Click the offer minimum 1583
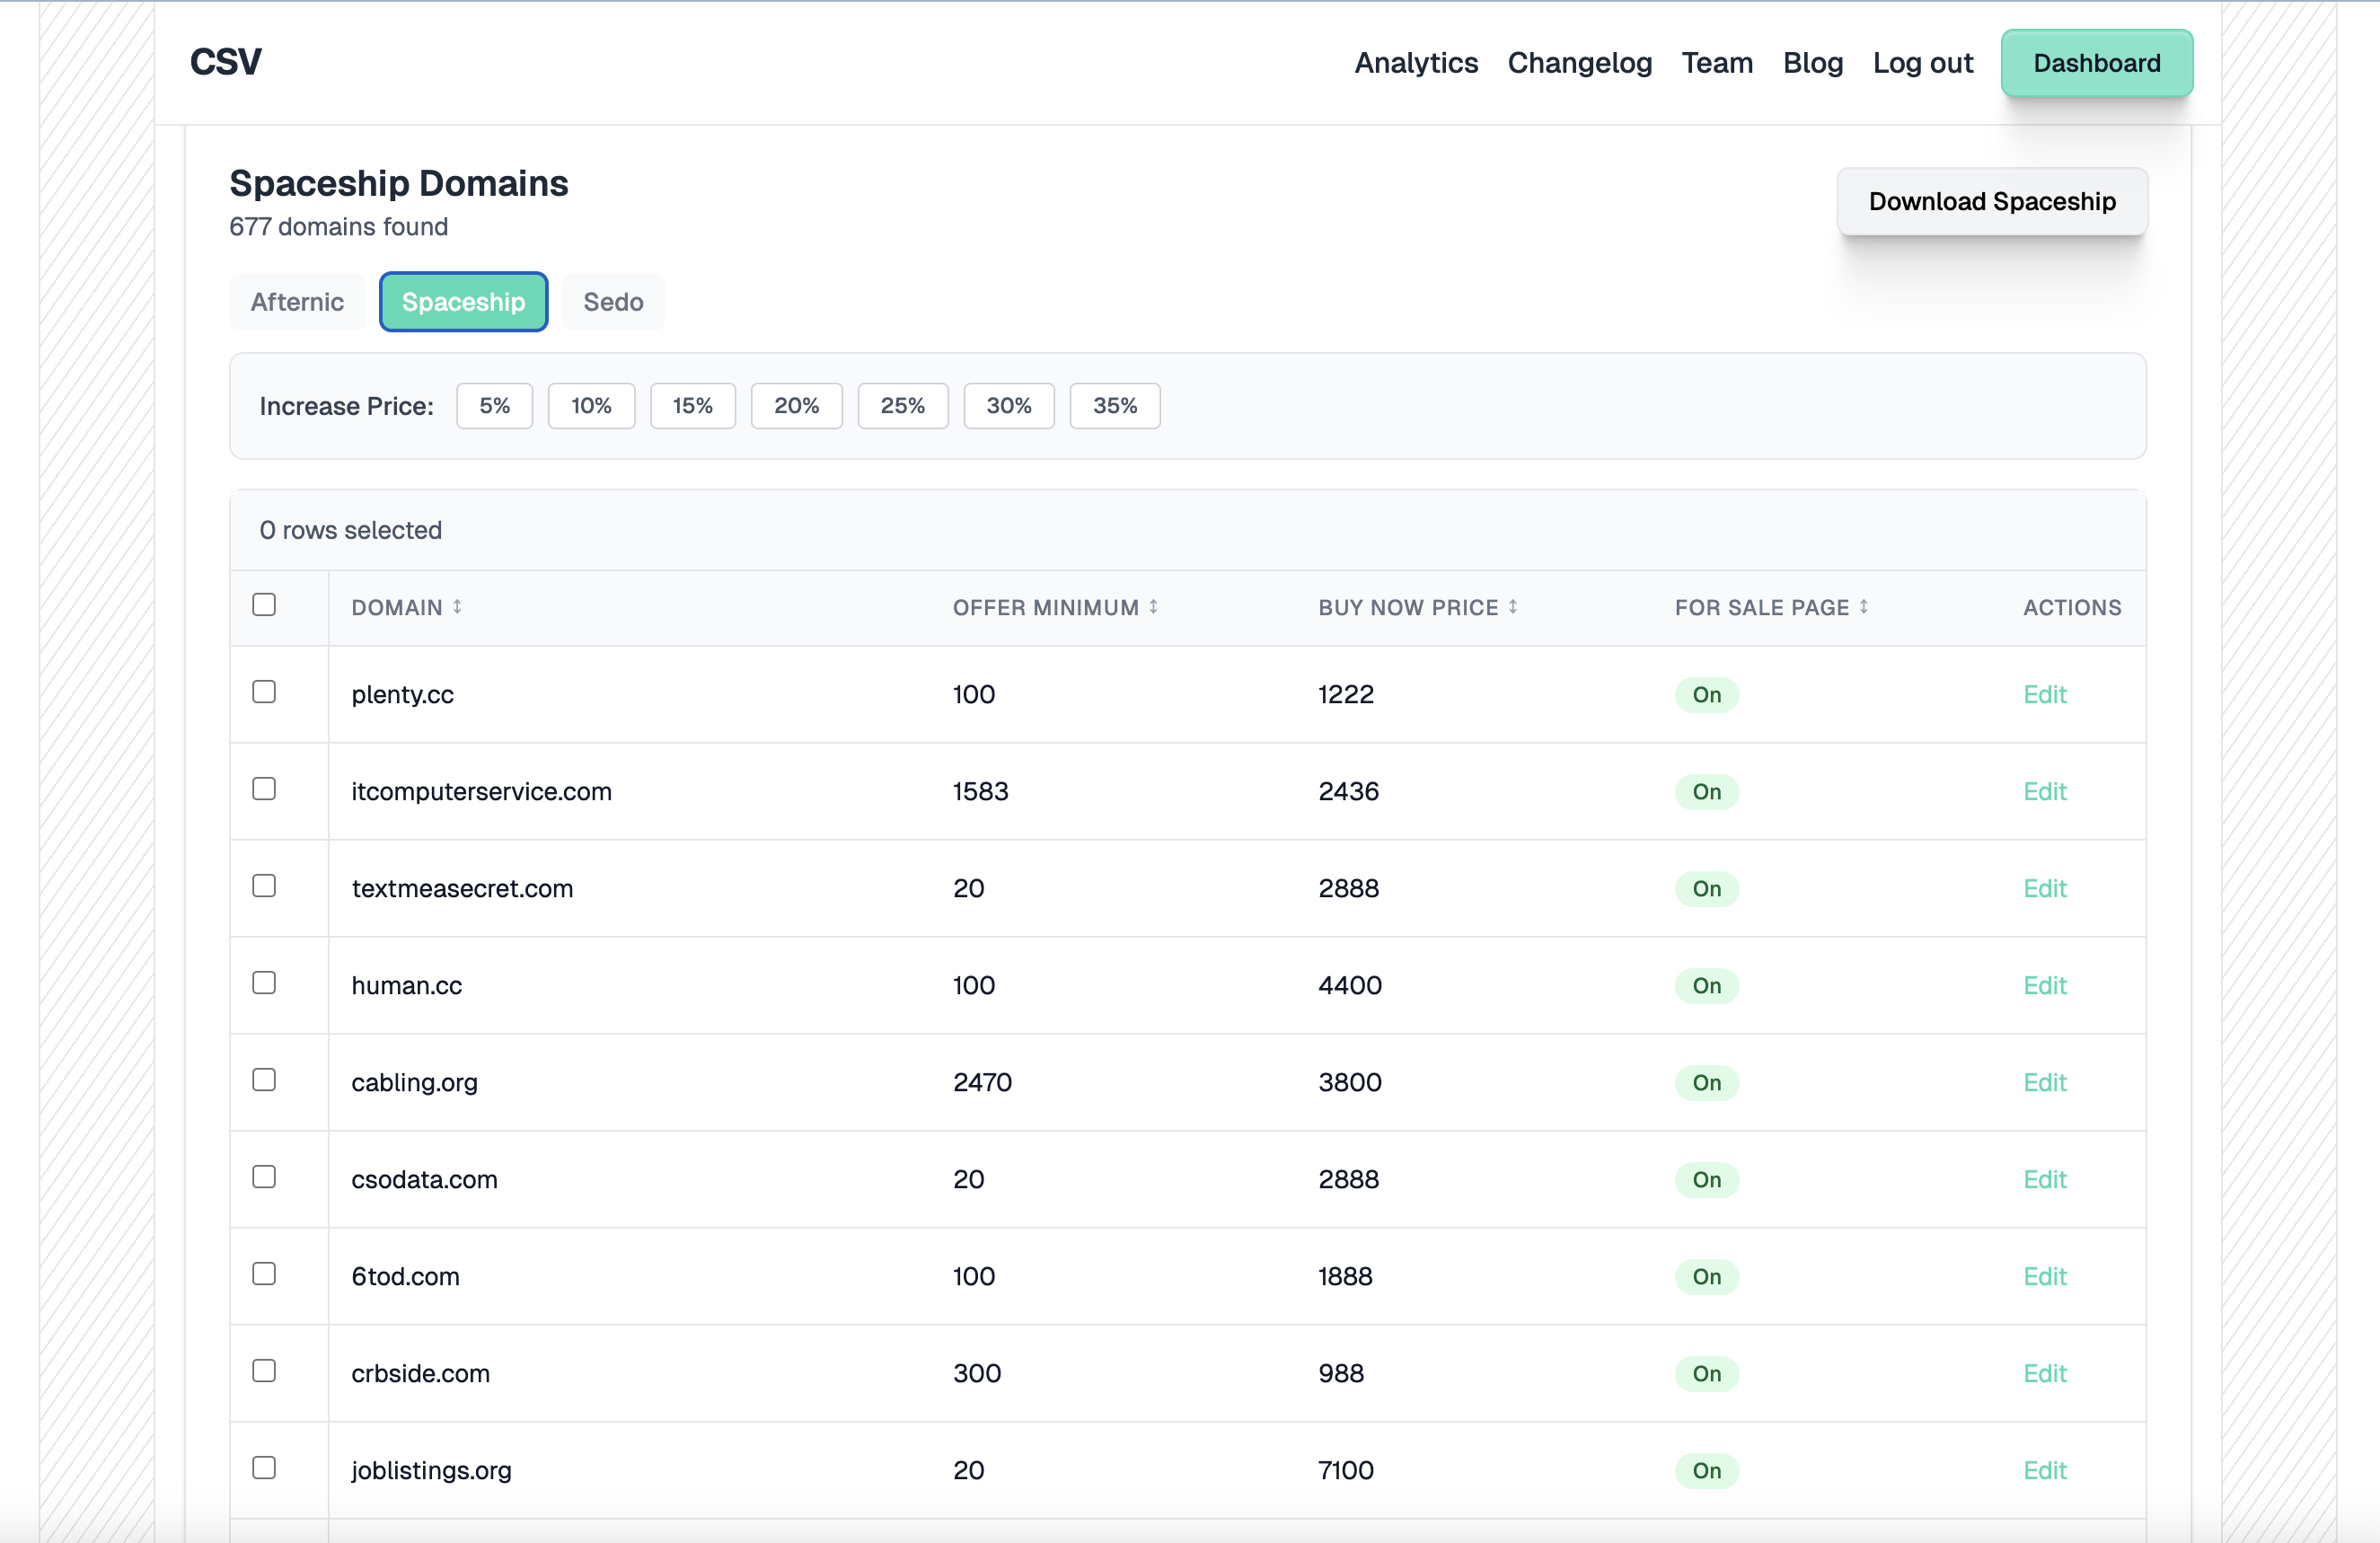 pos(980,791)
